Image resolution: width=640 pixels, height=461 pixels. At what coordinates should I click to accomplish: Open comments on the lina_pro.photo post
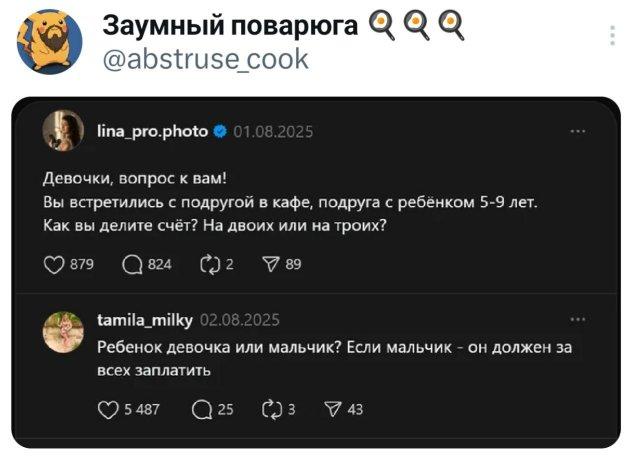point(128,265)
